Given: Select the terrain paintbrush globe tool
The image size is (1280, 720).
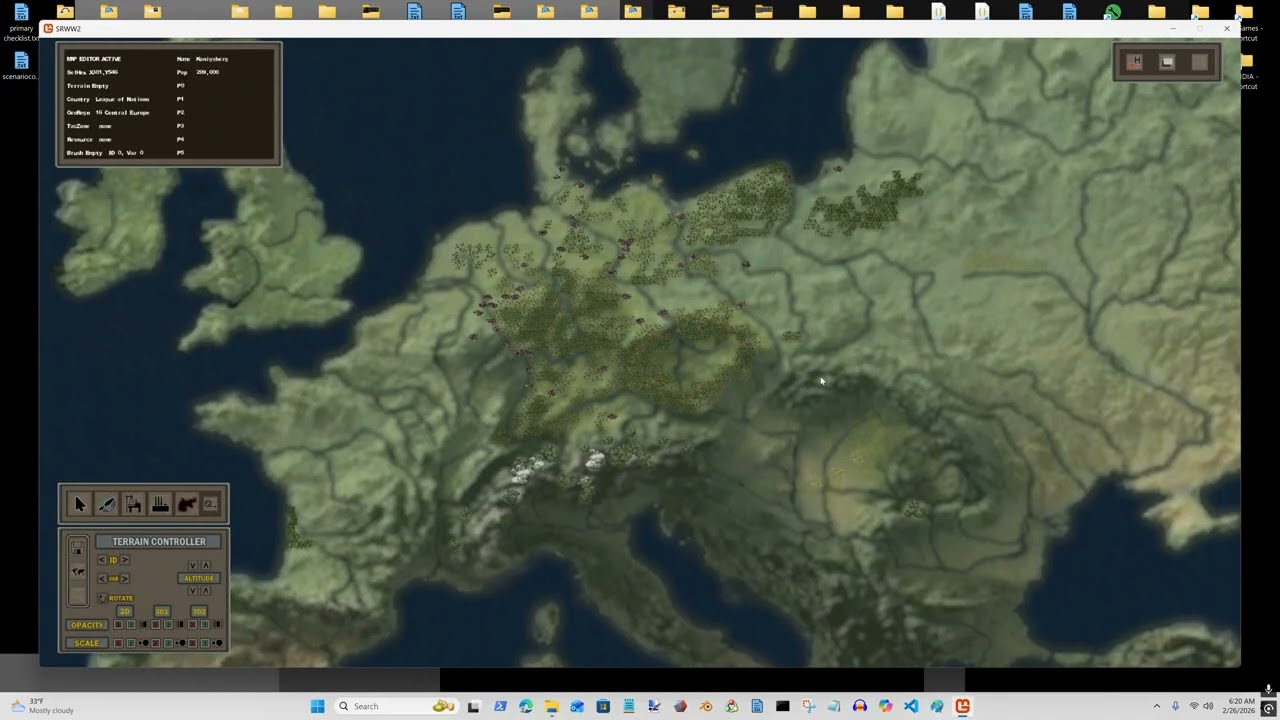Looking at the screenshot, I should click(107, 504).
